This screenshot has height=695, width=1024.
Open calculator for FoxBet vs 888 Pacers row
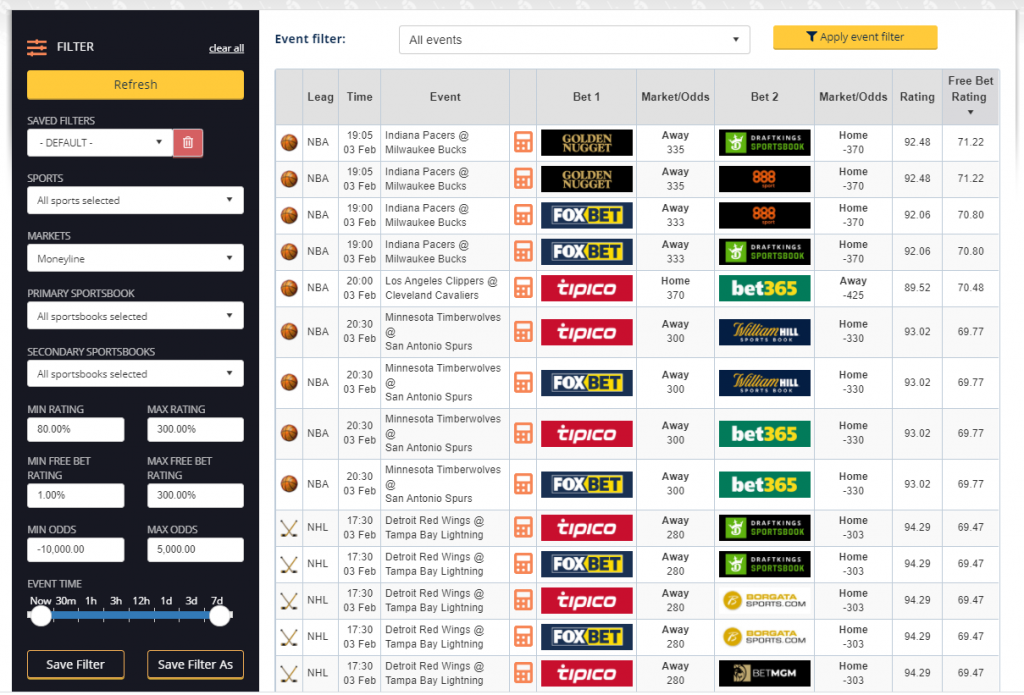tap(523, 215)
